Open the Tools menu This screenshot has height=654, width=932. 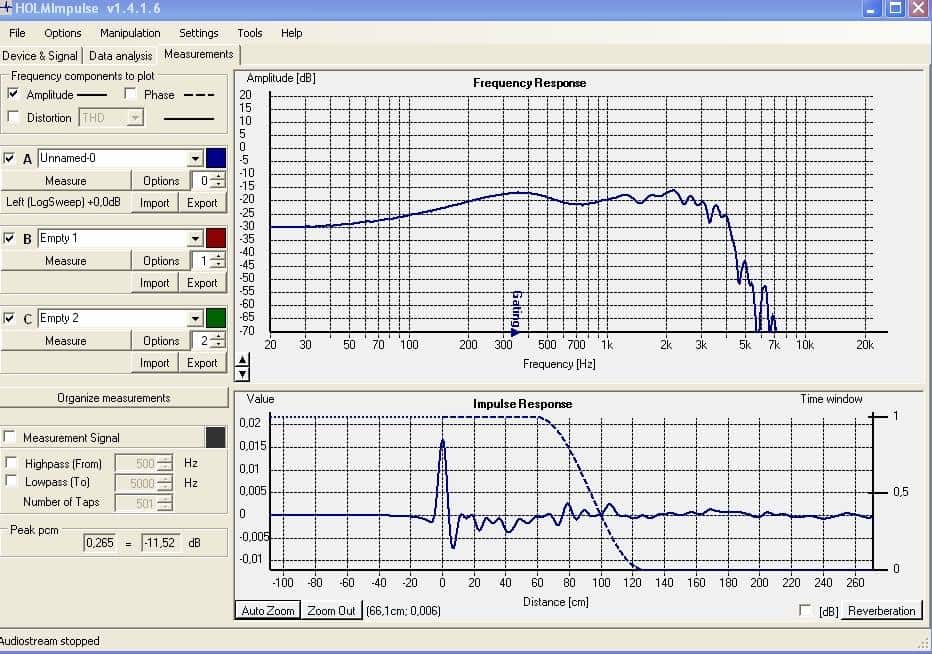pos(250,33)
